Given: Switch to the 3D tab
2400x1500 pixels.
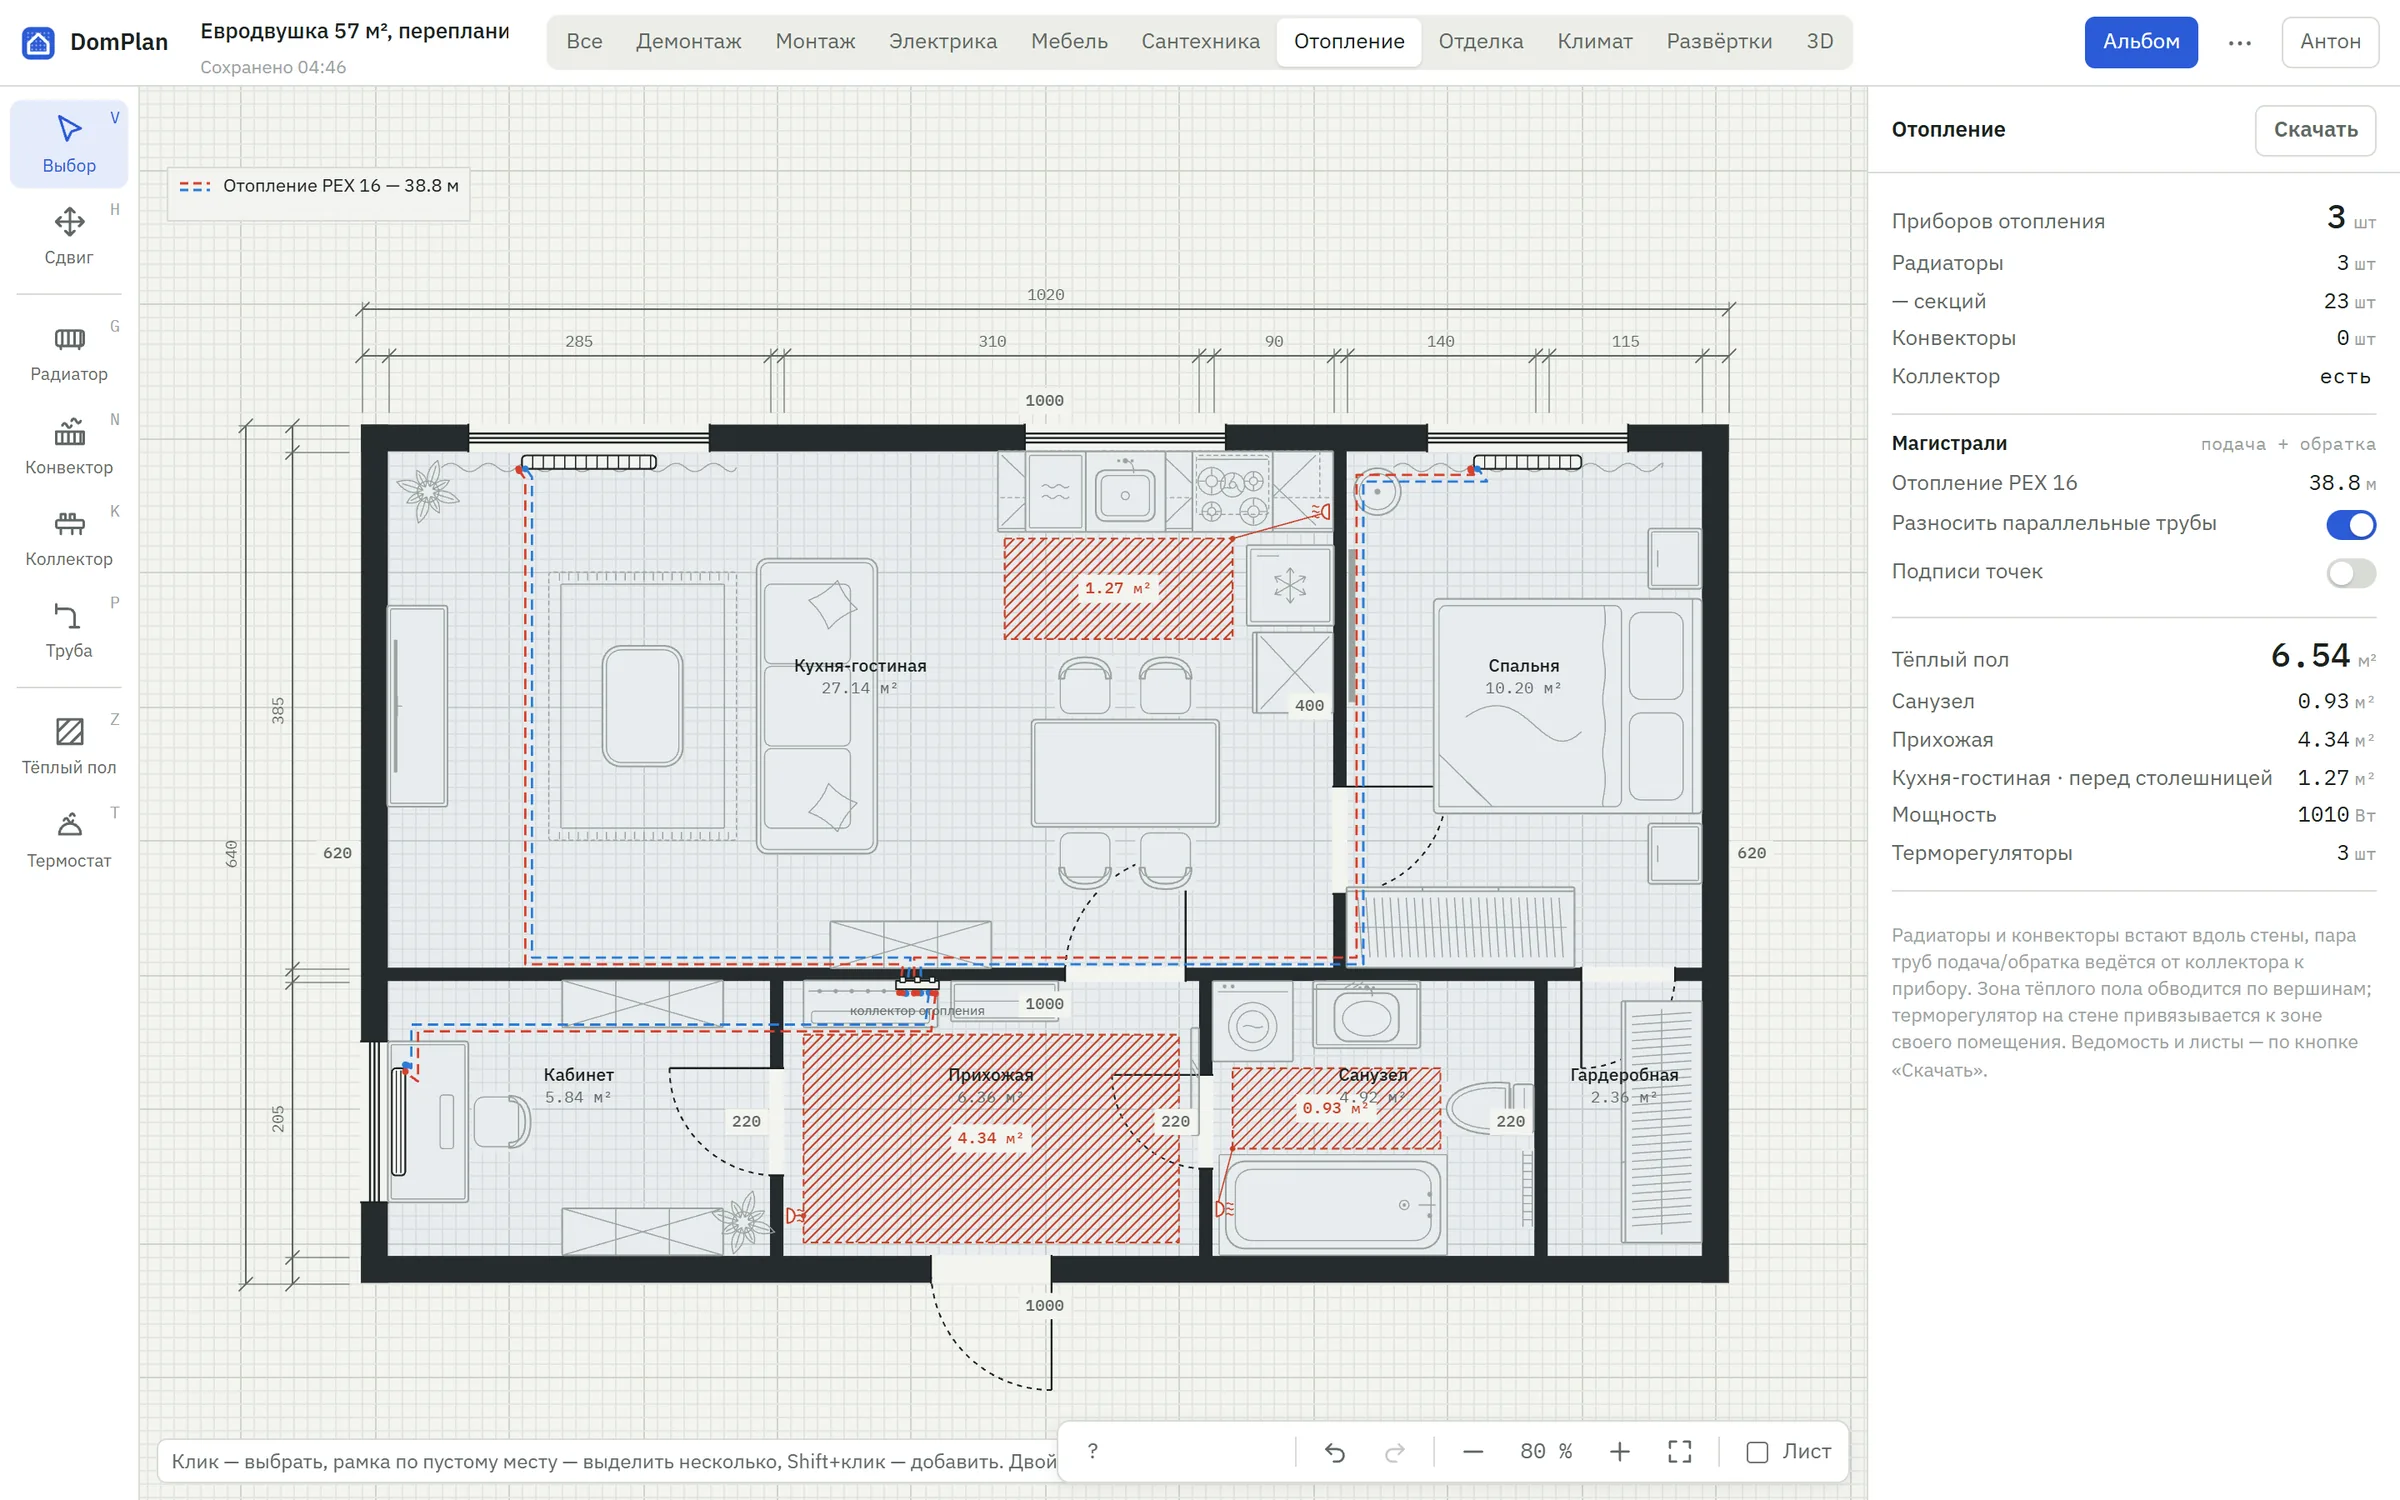Looking at the screenshot, I should pos(1819,42).
